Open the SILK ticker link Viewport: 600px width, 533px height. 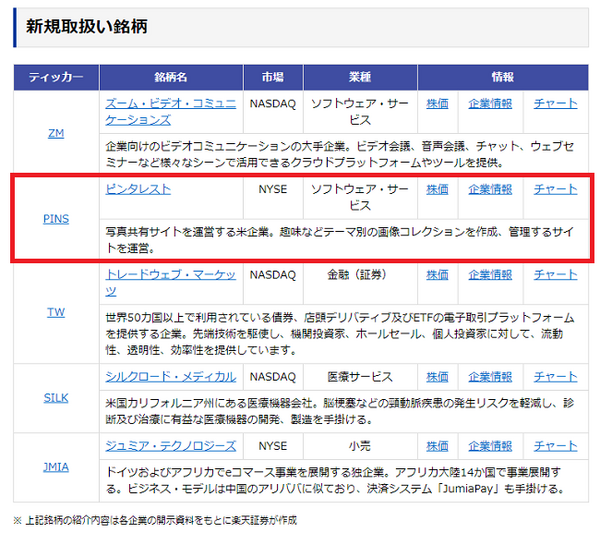point(56,398)
